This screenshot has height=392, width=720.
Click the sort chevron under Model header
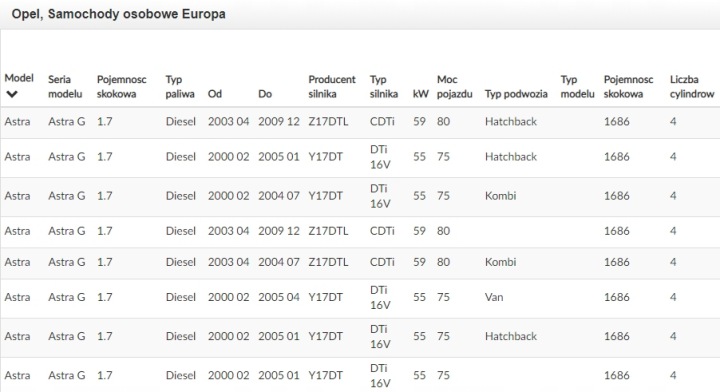12,94
